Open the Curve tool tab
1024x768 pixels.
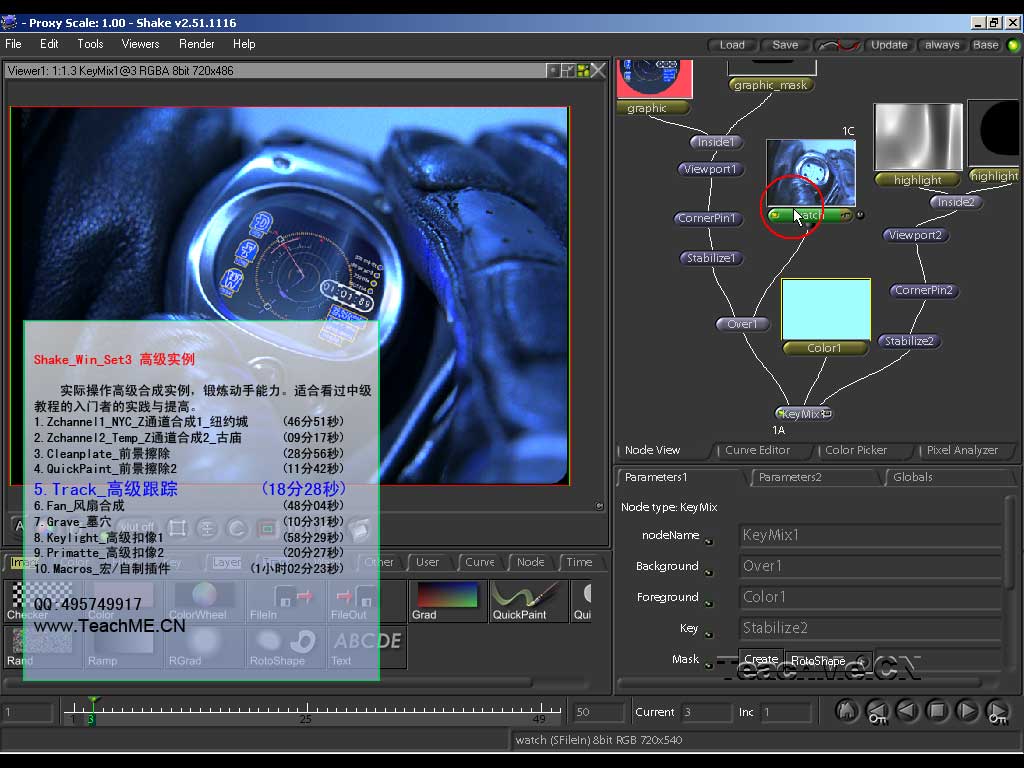(479, 562)
